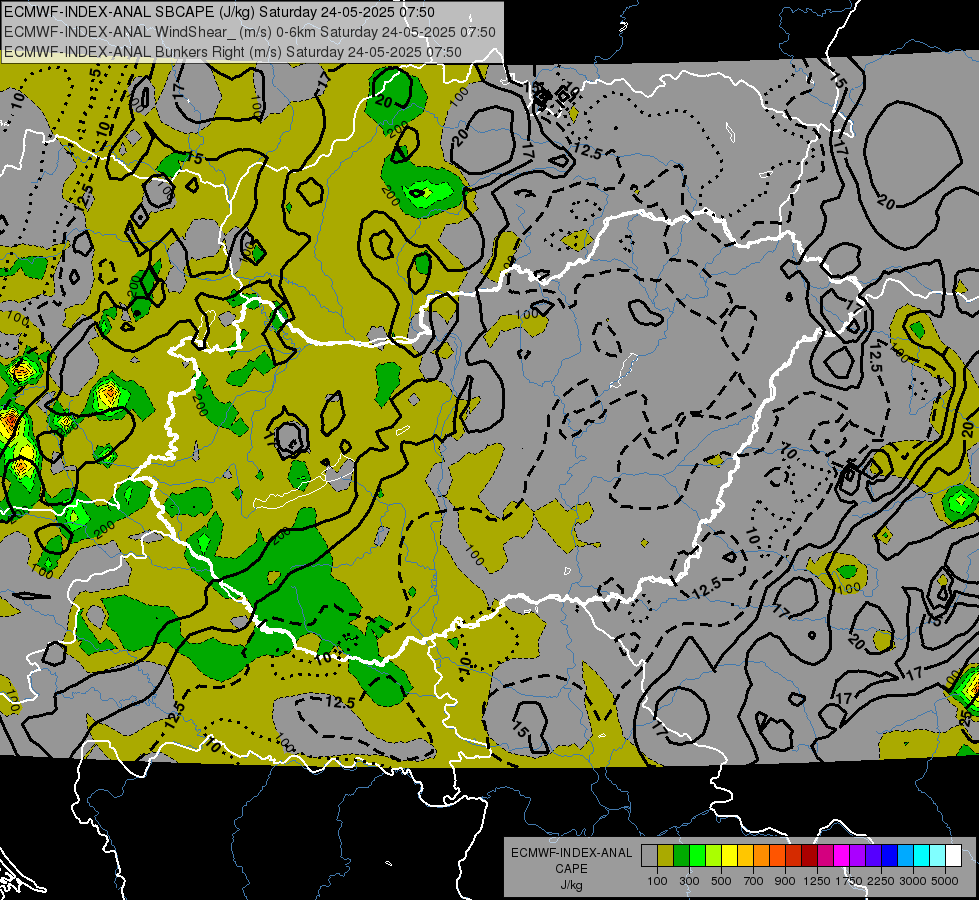This screenshot has height=900, width=979.
Task: Click the 1250 value under the legend
Action: coord(817,881)
